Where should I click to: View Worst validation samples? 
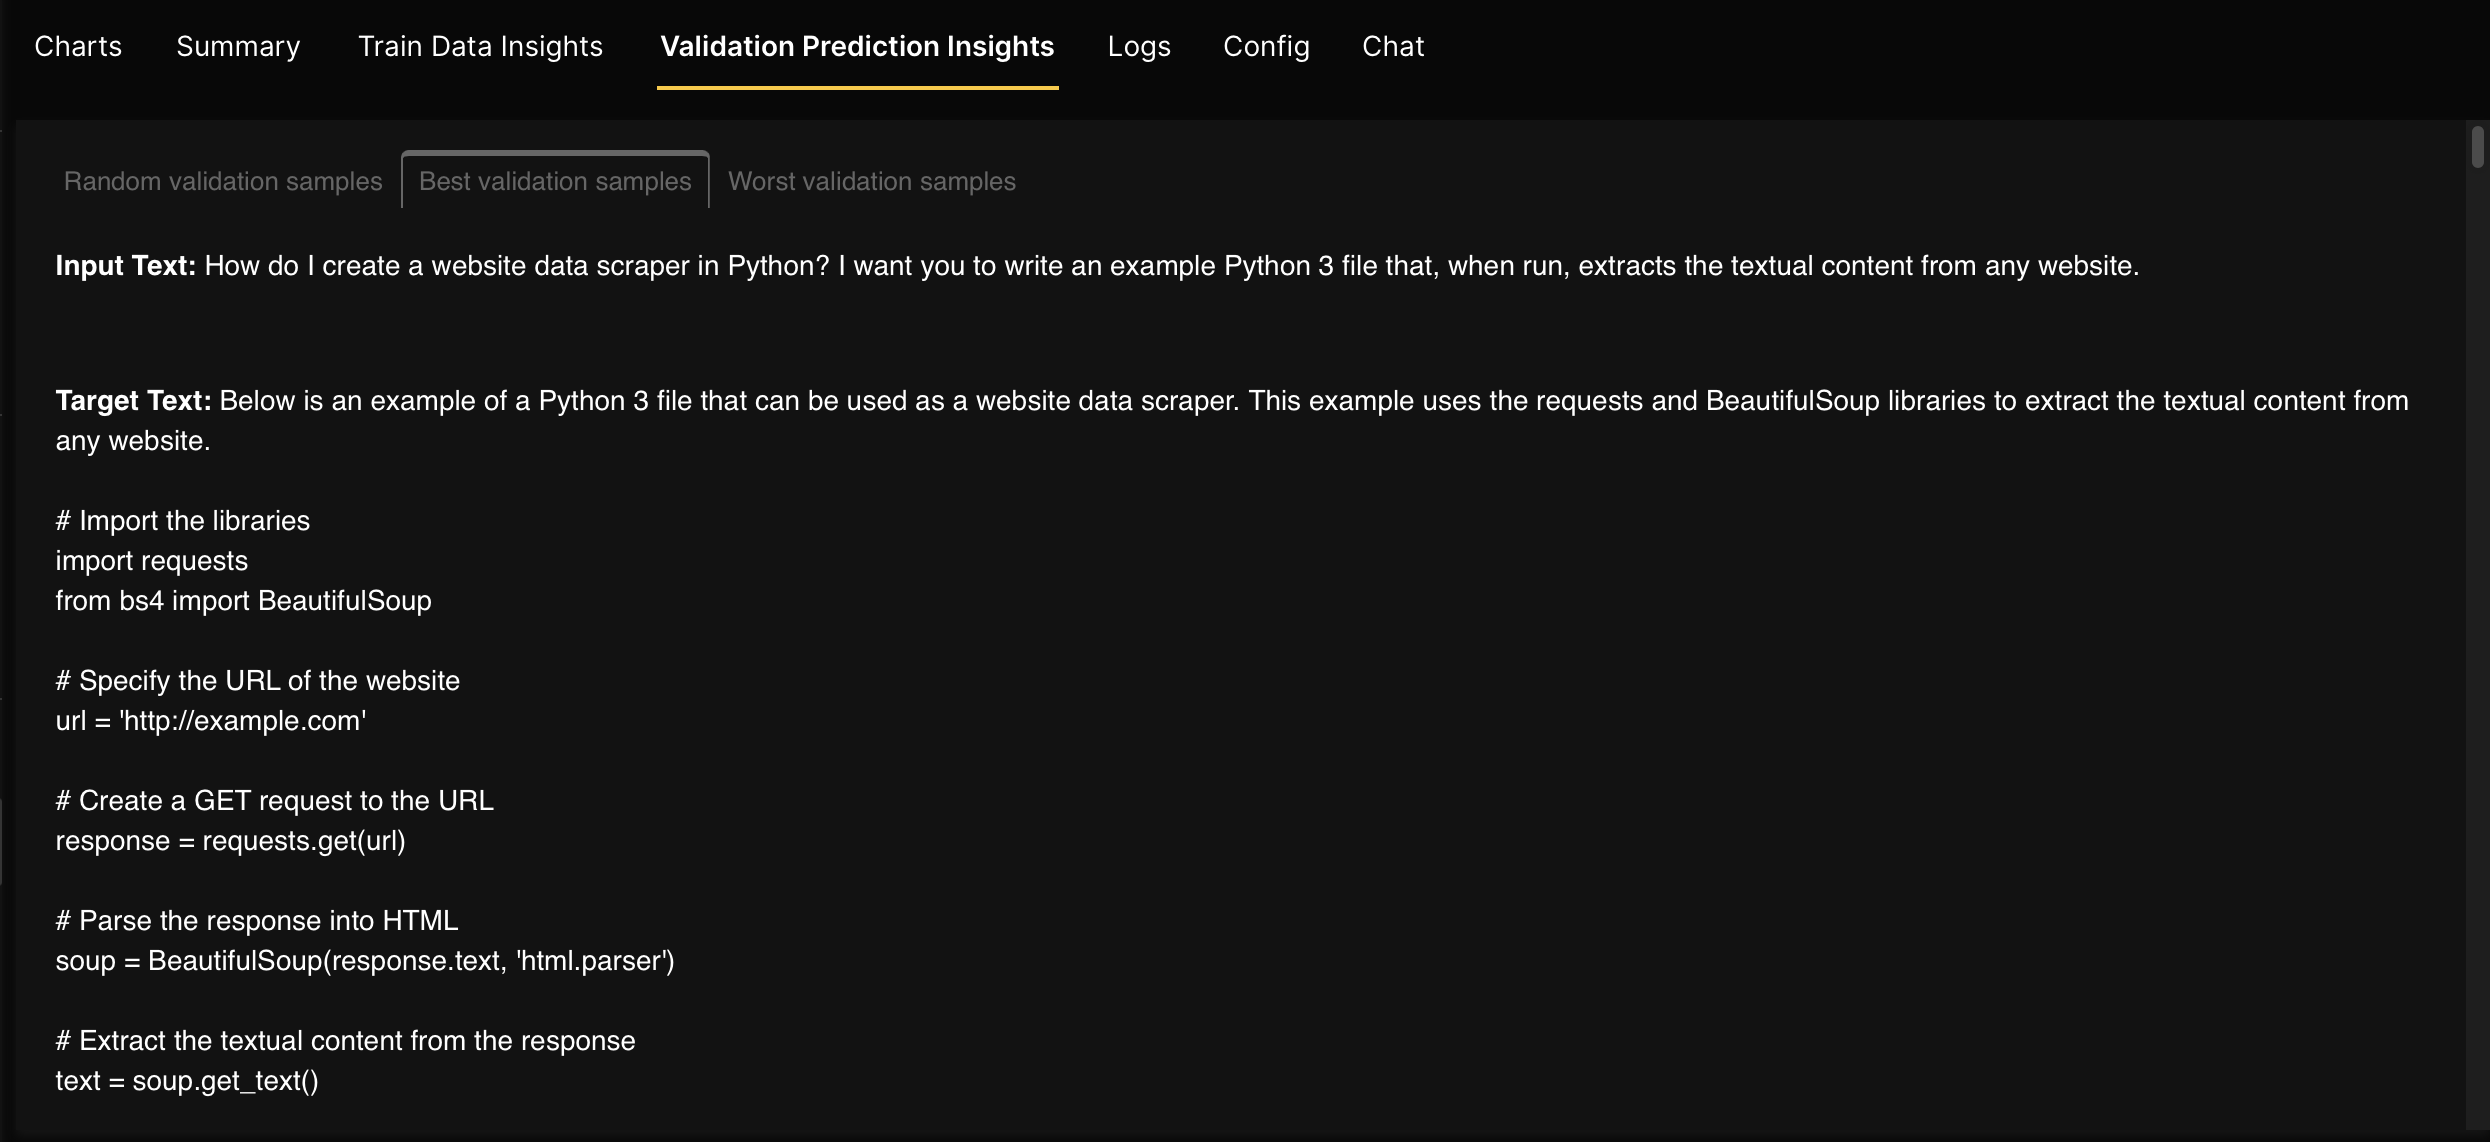[871, 181]
